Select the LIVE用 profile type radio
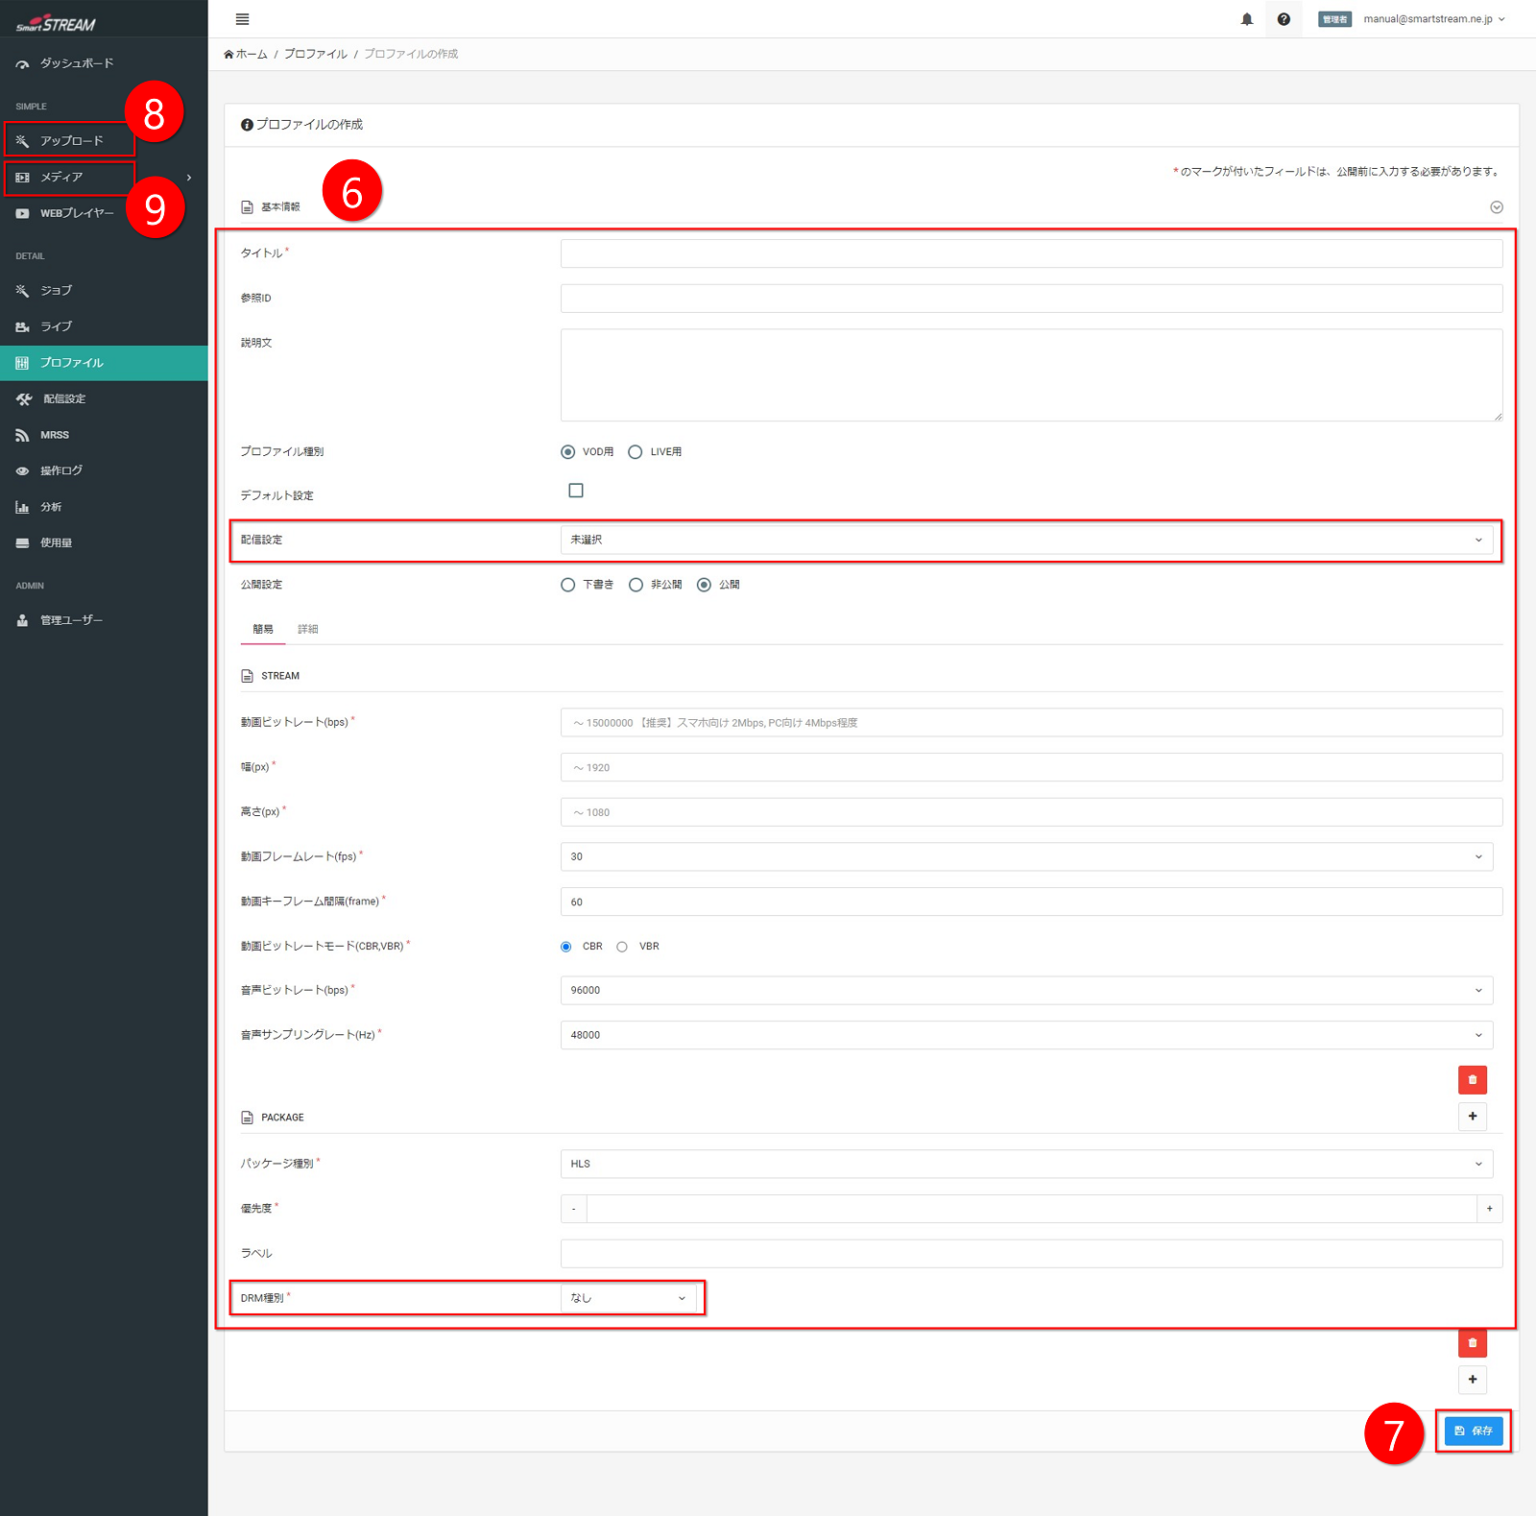Viewport: 1536px width, 1516px height. [635, 452]
